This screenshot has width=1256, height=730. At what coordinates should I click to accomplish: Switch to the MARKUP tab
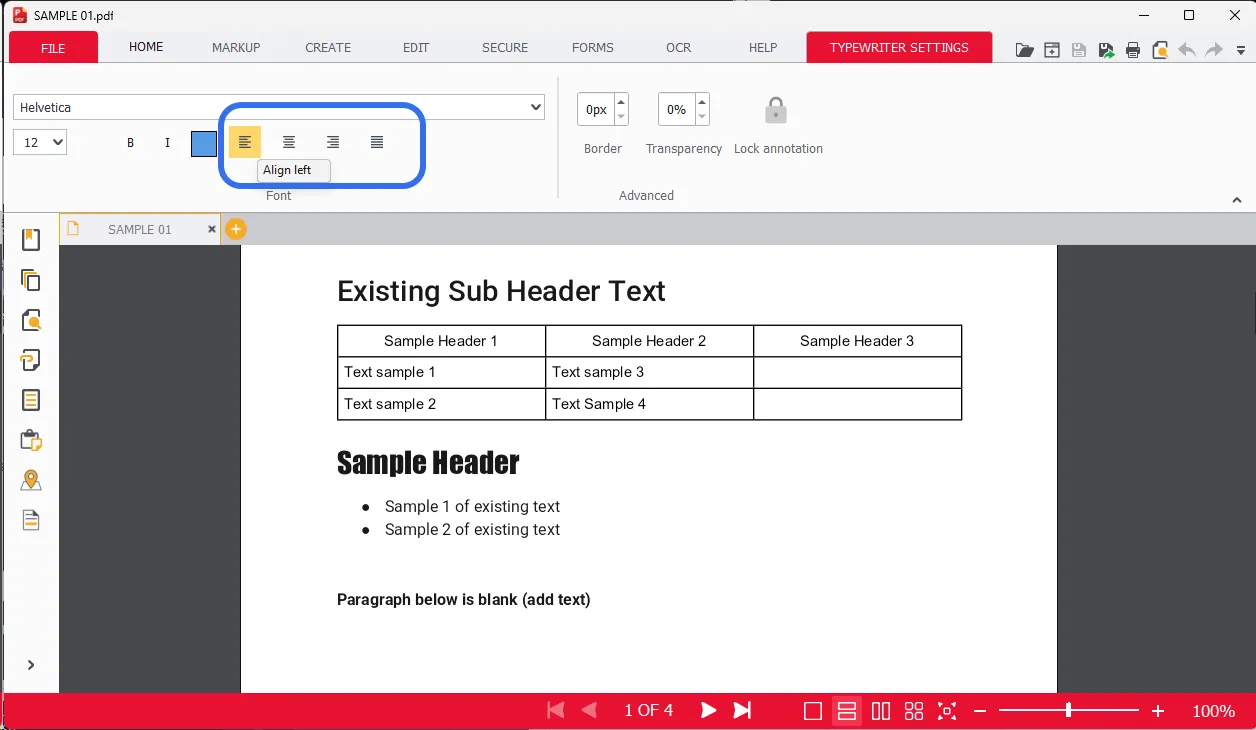coord(236,47)
